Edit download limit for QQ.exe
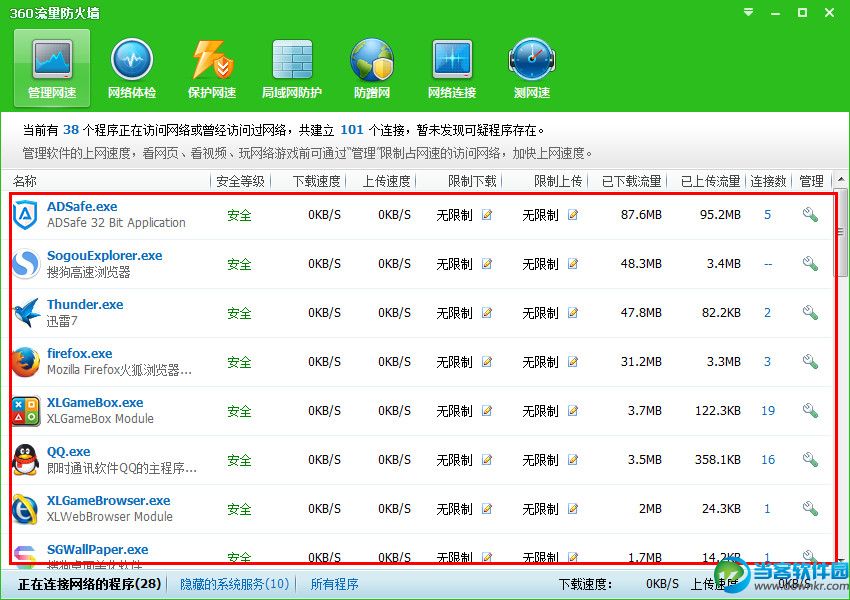The height and width of the screenshot is (600, 850). [x=487, y=460]
